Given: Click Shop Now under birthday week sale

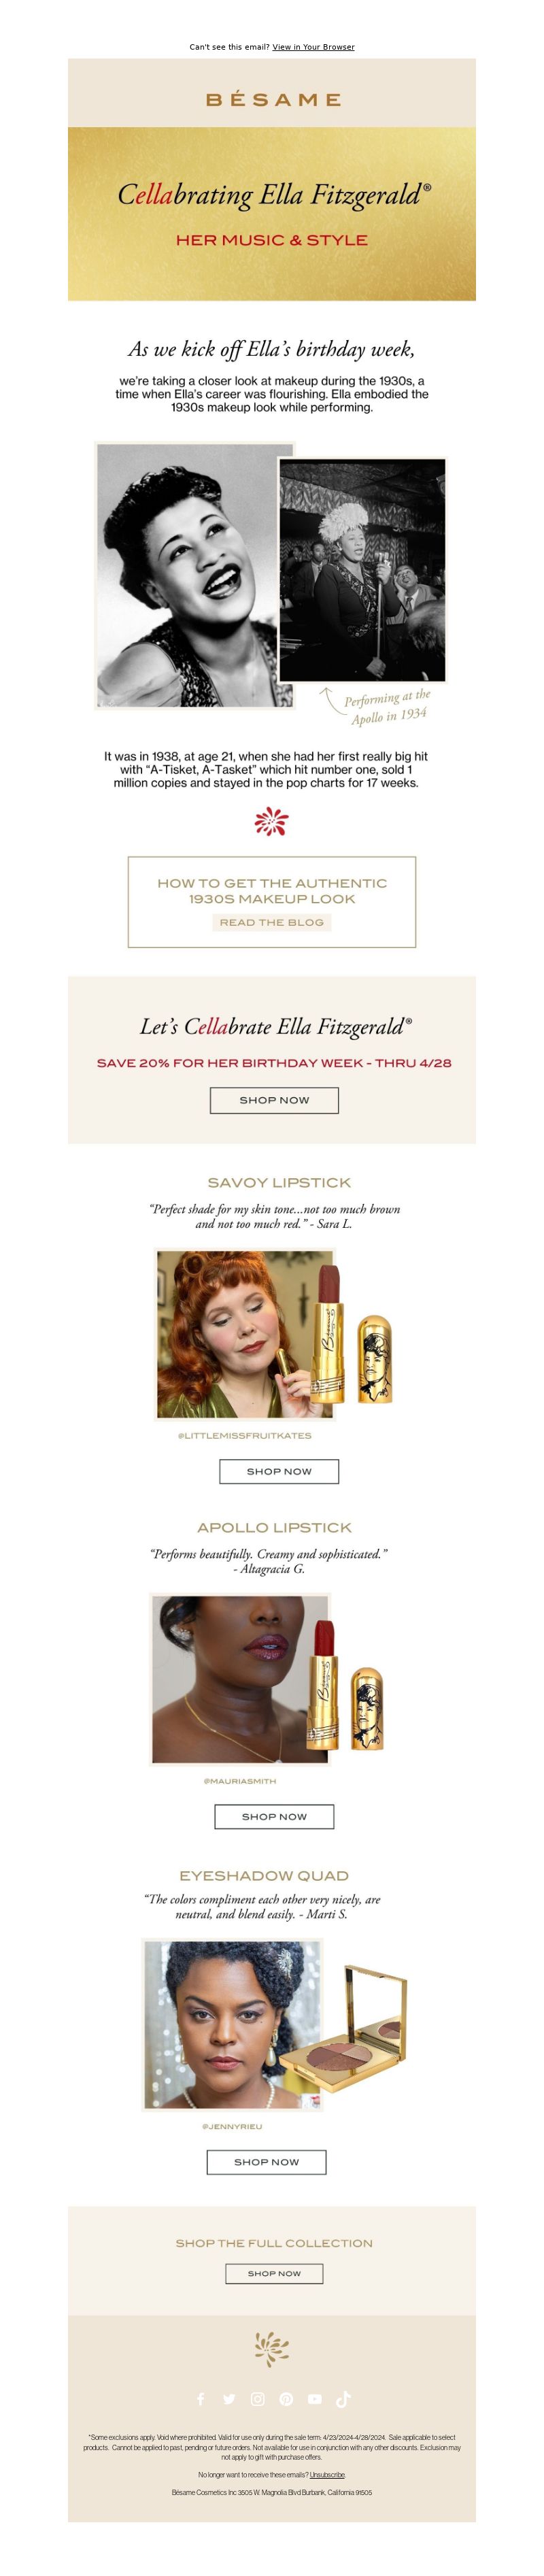Looking at the screenshot, I should point(274,1100).
